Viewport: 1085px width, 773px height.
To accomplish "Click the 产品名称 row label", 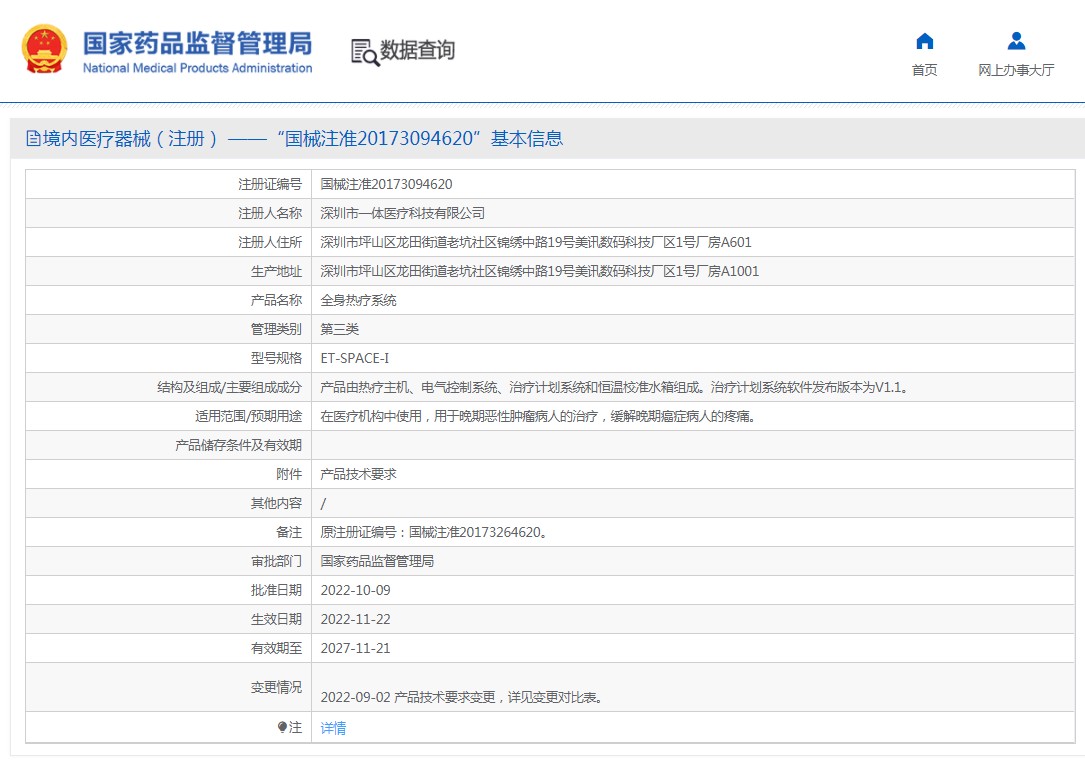I will click(276, 300).
